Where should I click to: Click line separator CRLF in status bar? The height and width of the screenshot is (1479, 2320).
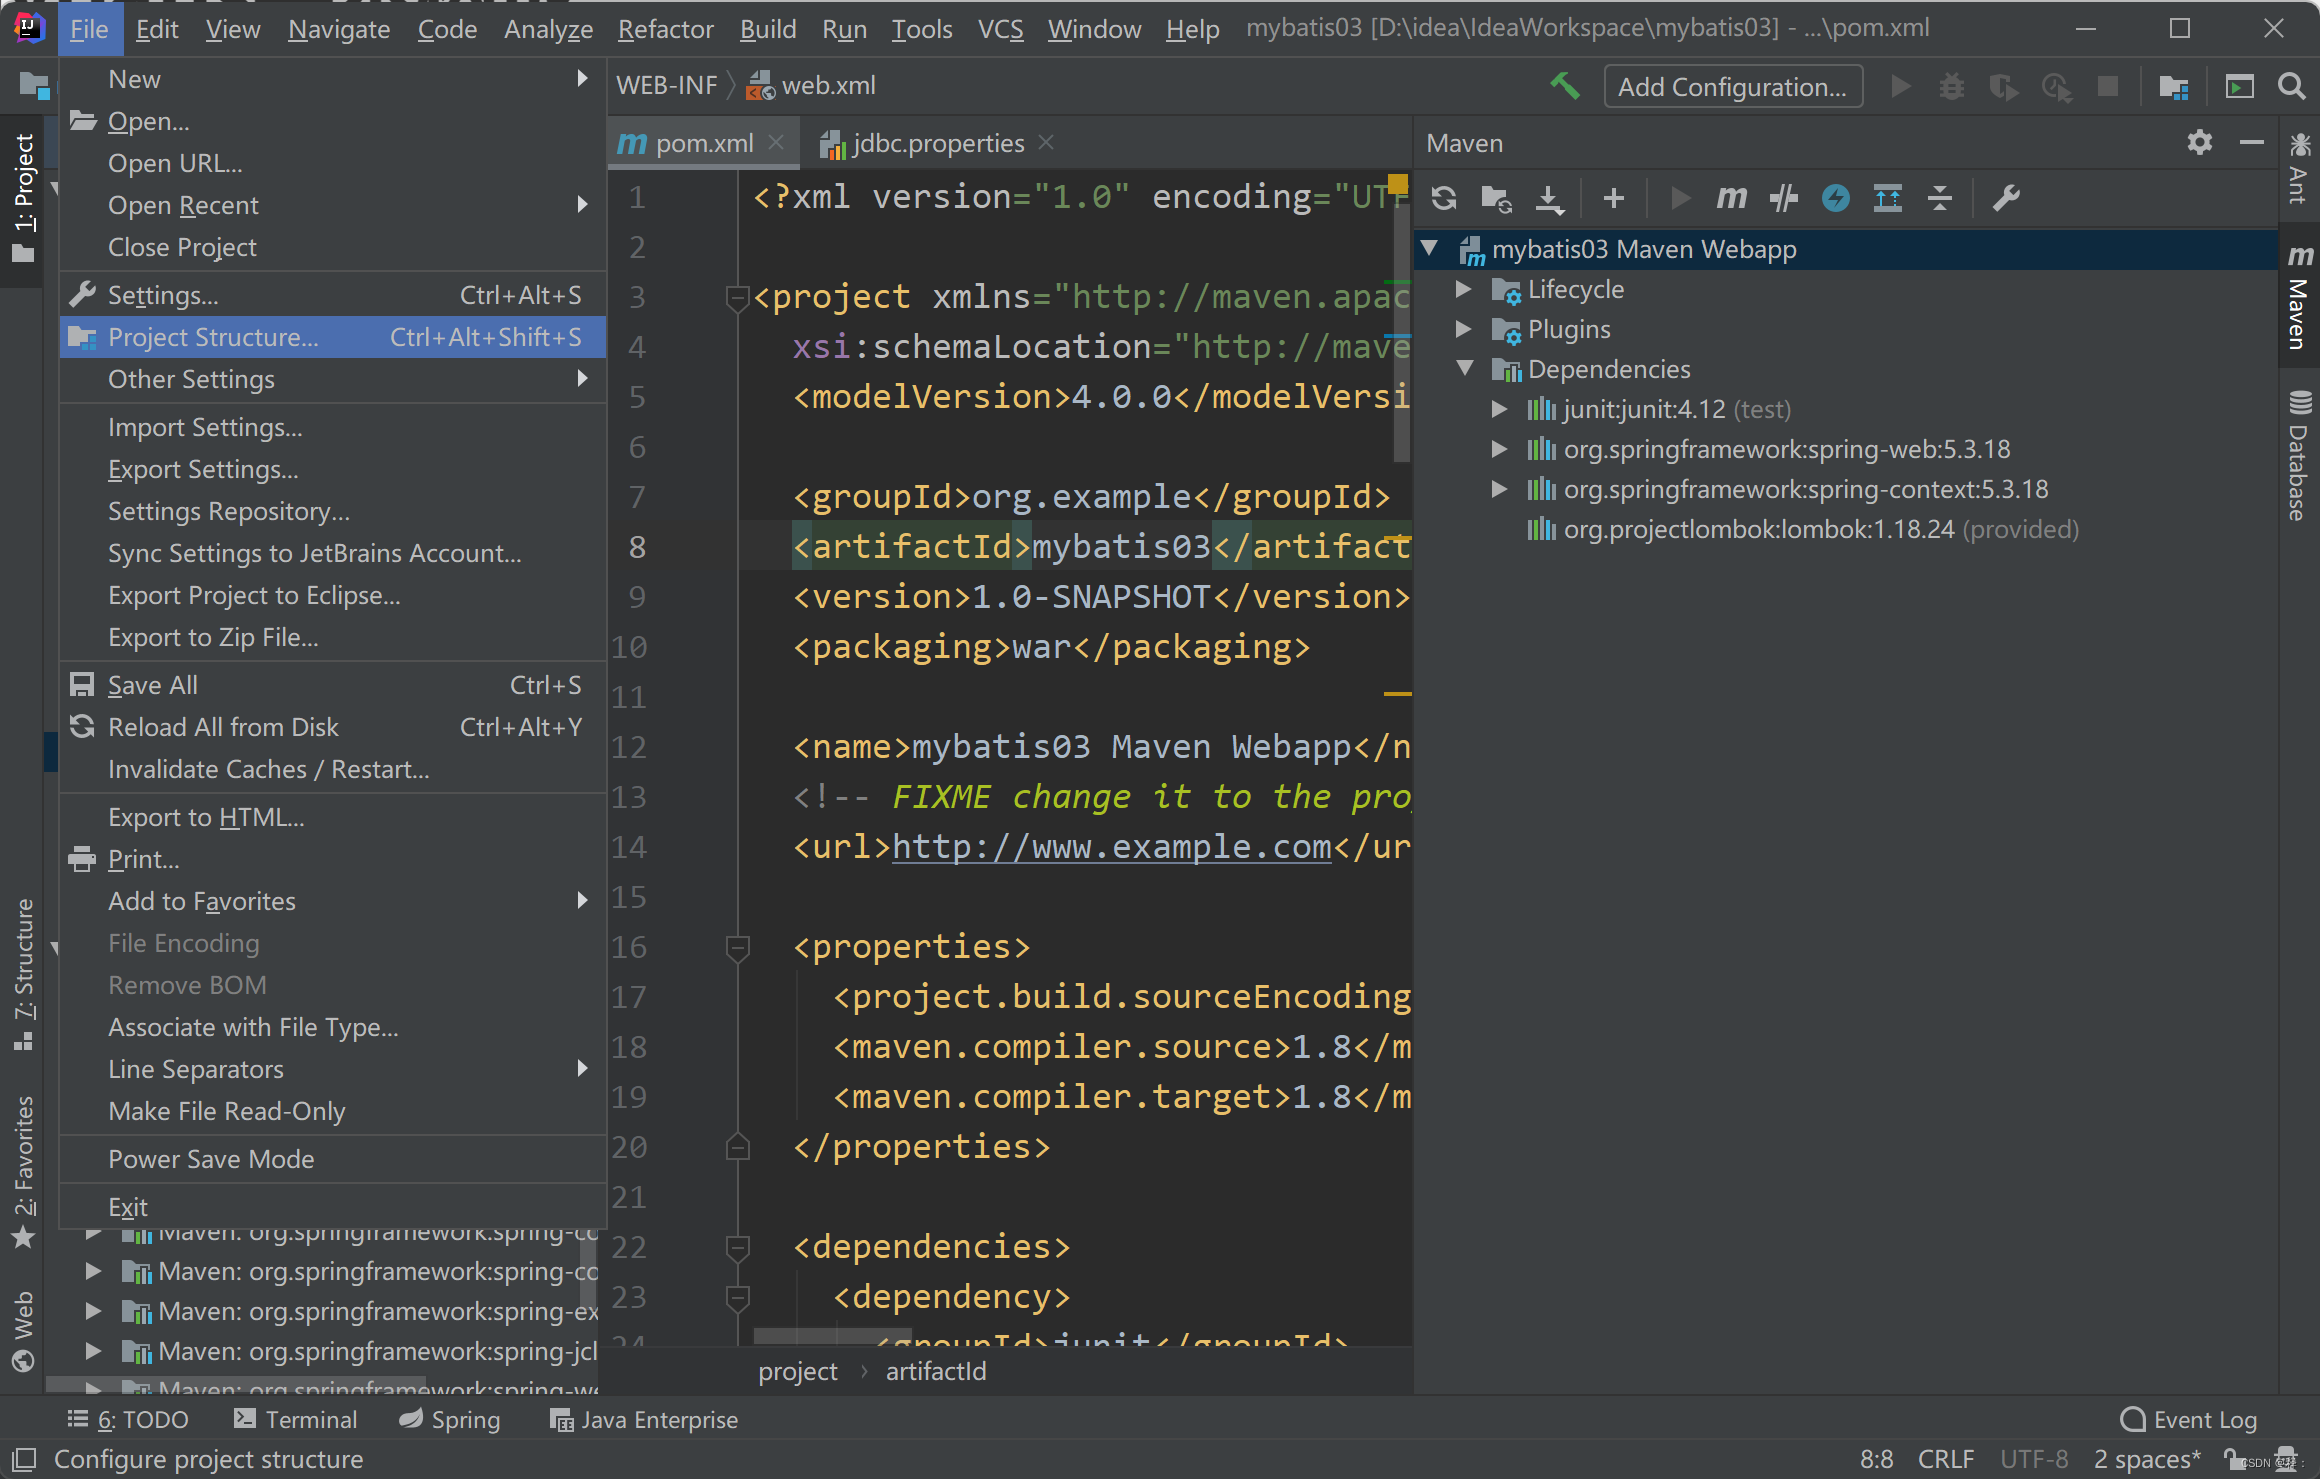[x=1945, y=1459]
